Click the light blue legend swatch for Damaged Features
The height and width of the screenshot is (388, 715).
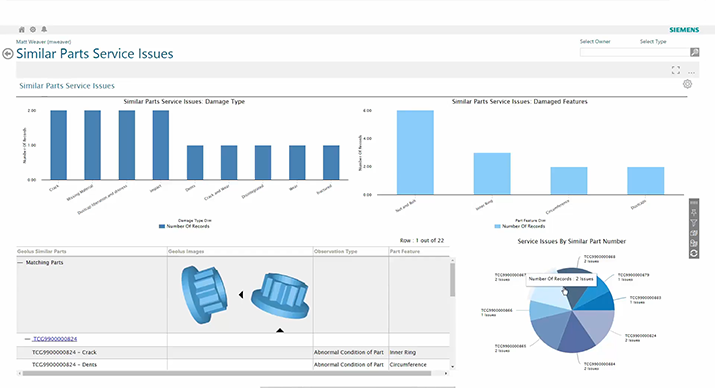pos(497,226)
